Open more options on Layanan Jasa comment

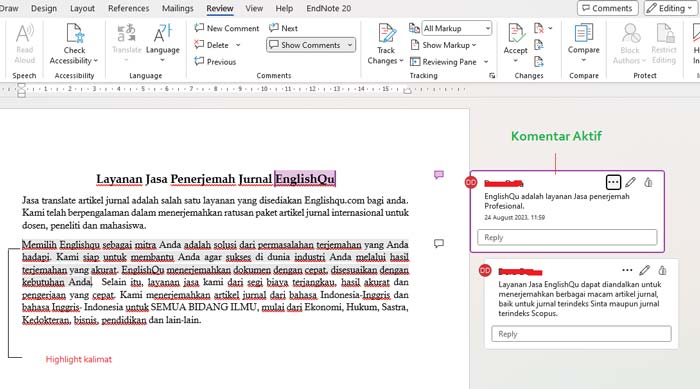point(627,270)
